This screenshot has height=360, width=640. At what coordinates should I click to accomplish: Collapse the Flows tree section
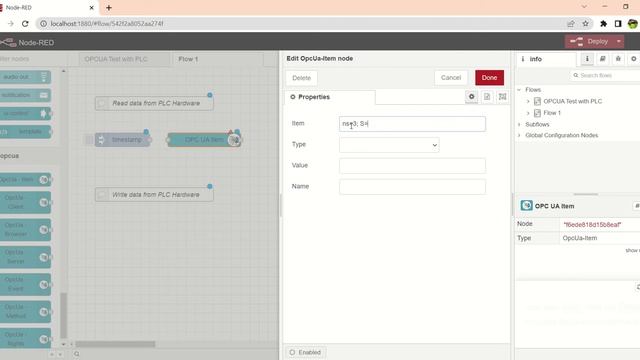pyautogui.click(x=520, y=89)
